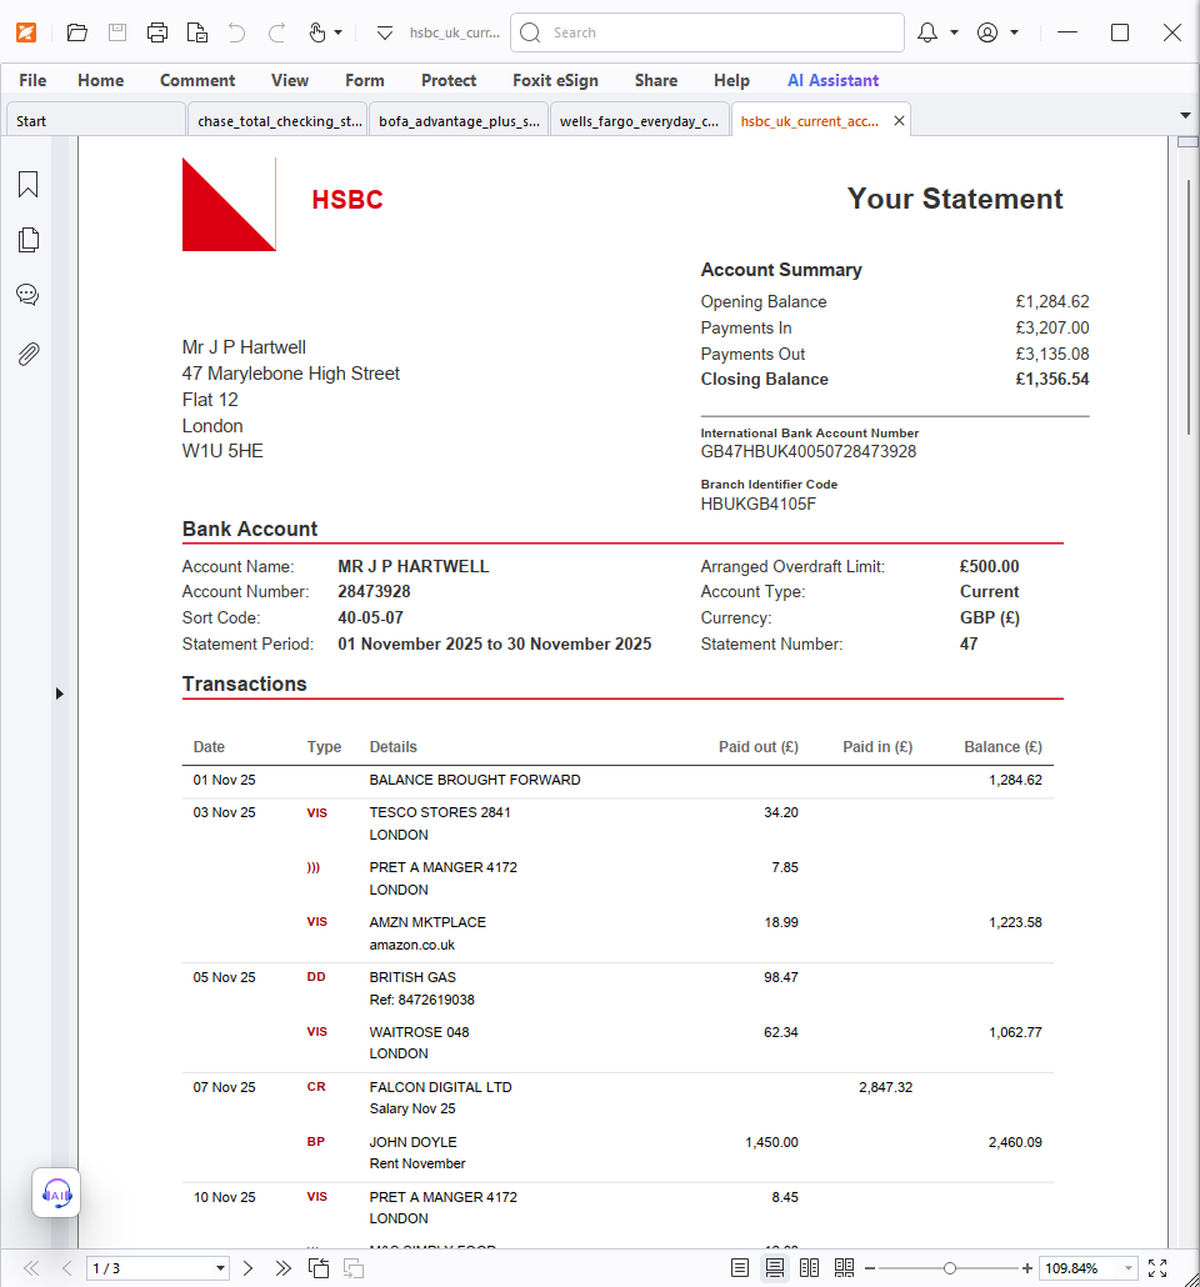Open the Comments panel
The image size is (1200, 1287).
click(x=28, y=295)
